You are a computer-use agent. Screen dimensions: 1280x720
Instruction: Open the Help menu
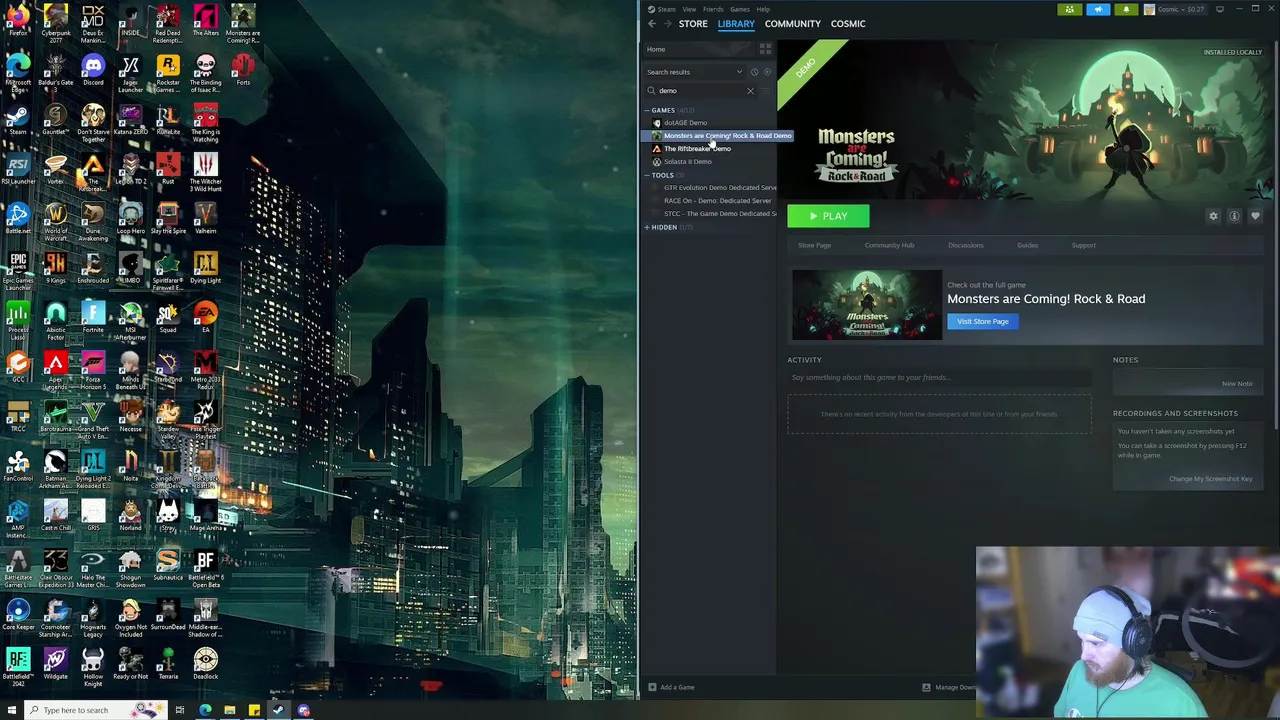click(x=763, y=9)
